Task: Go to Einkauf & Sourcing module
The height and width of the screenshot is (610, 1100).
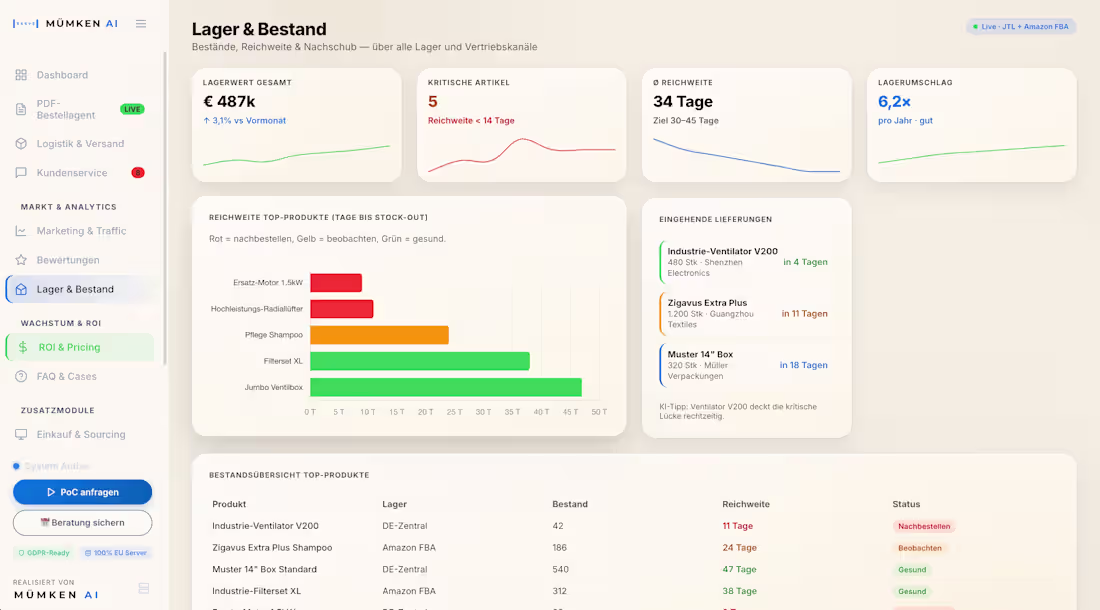Action: click(79, 435)
